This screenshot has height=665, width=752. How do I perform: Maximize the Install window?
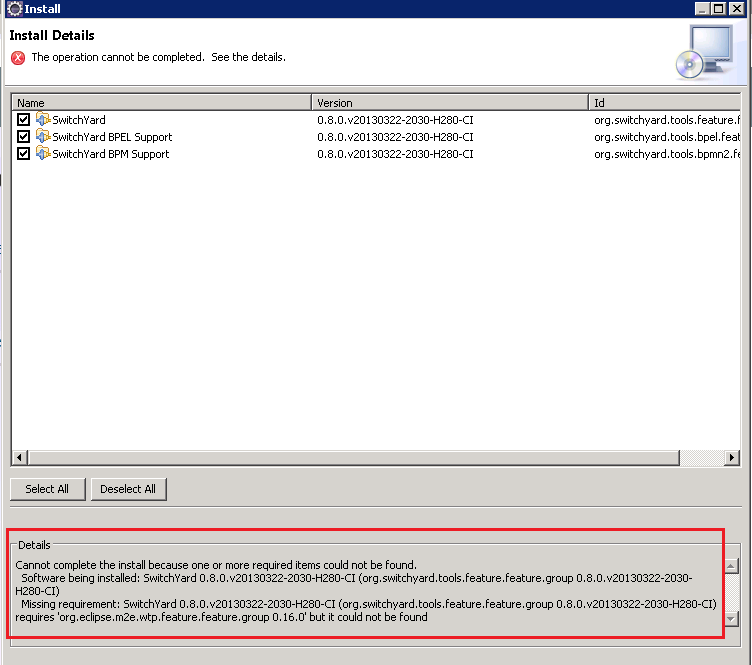(x=718, y=9)
